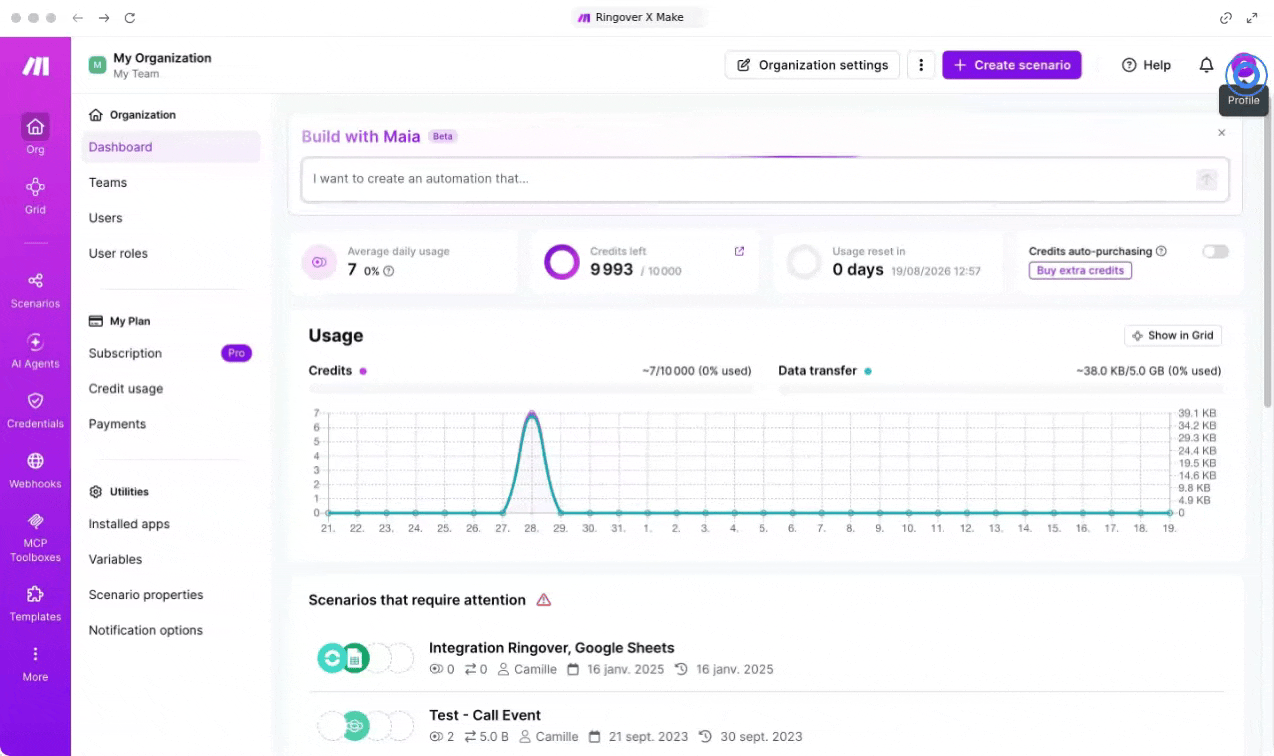Click the Show in Grid button
The width and height of the screenshot is (1274, 756).
point(1173,336)
